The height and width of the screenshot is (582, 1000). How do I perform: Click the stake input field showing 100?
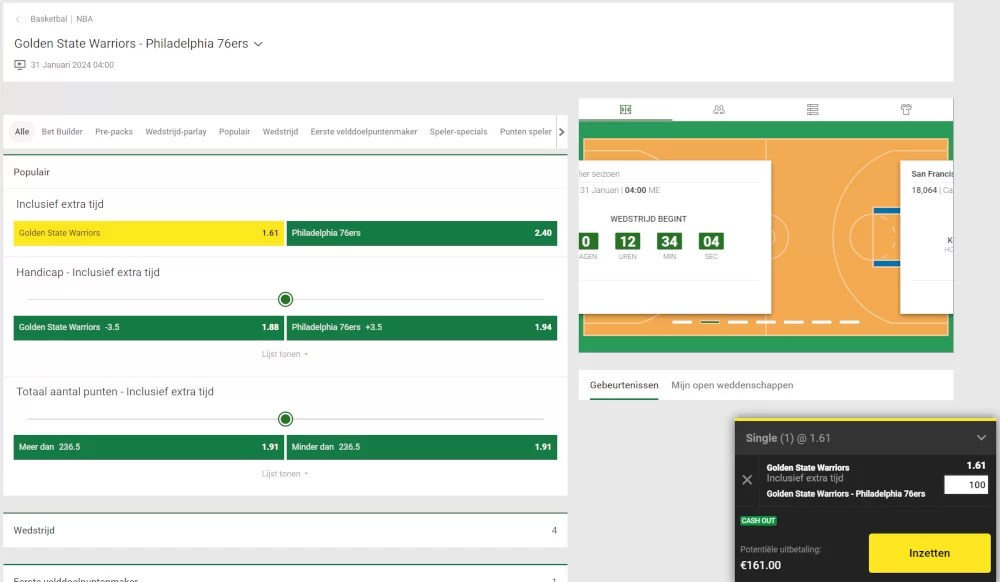tap(966, 485)
